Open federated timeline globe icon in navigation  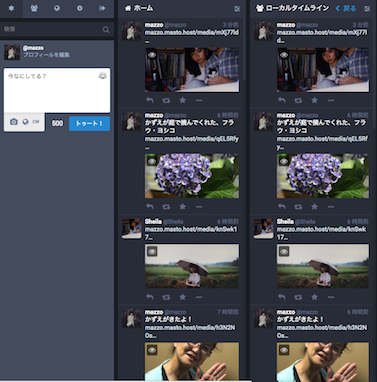(x=57, y=8)
